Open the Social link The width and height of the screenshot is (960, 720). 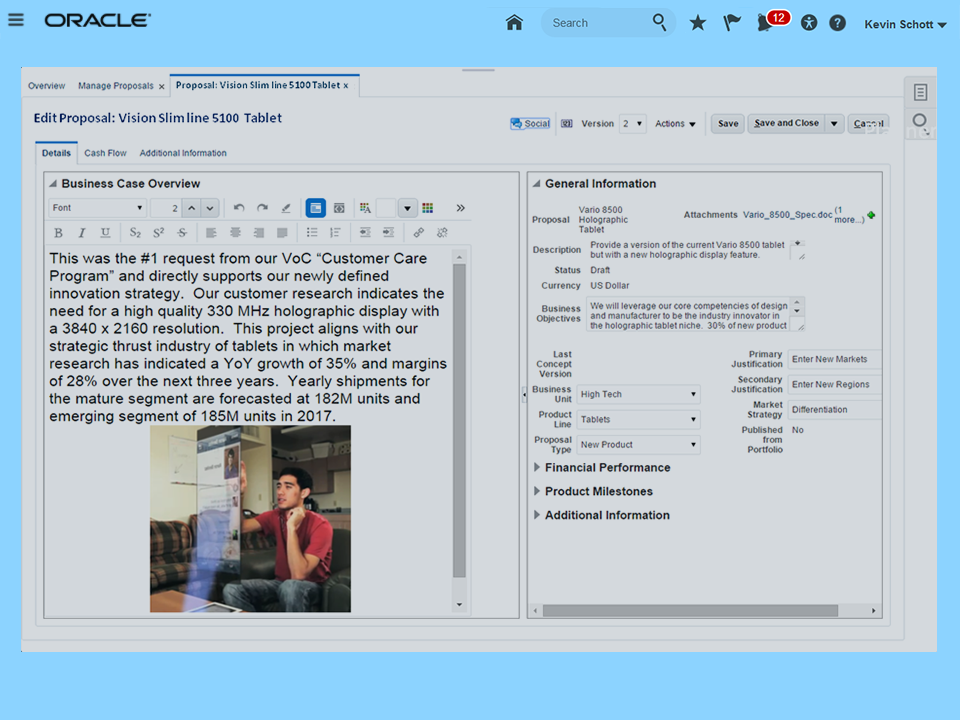point(530,124)
